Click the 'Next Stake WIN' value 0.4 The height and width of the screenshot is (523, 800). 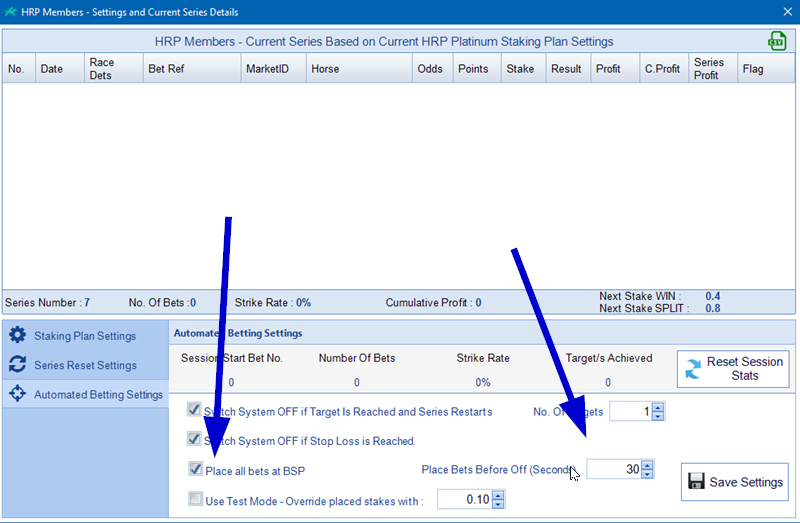pyautogui.click(x=713, y=296)
